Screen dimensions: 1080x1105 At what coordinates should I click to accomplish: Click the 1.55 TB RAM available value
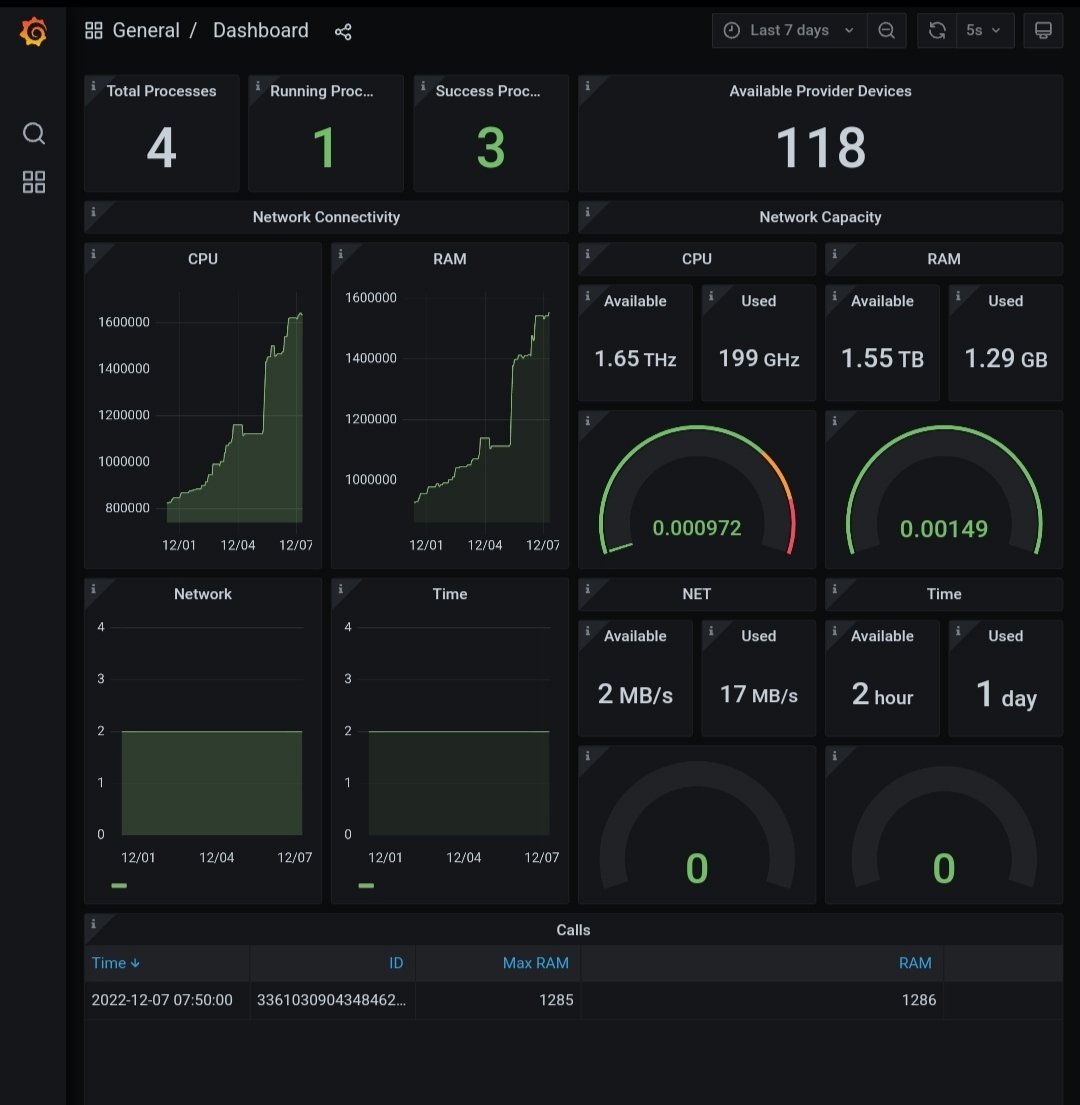pos(882,359)
